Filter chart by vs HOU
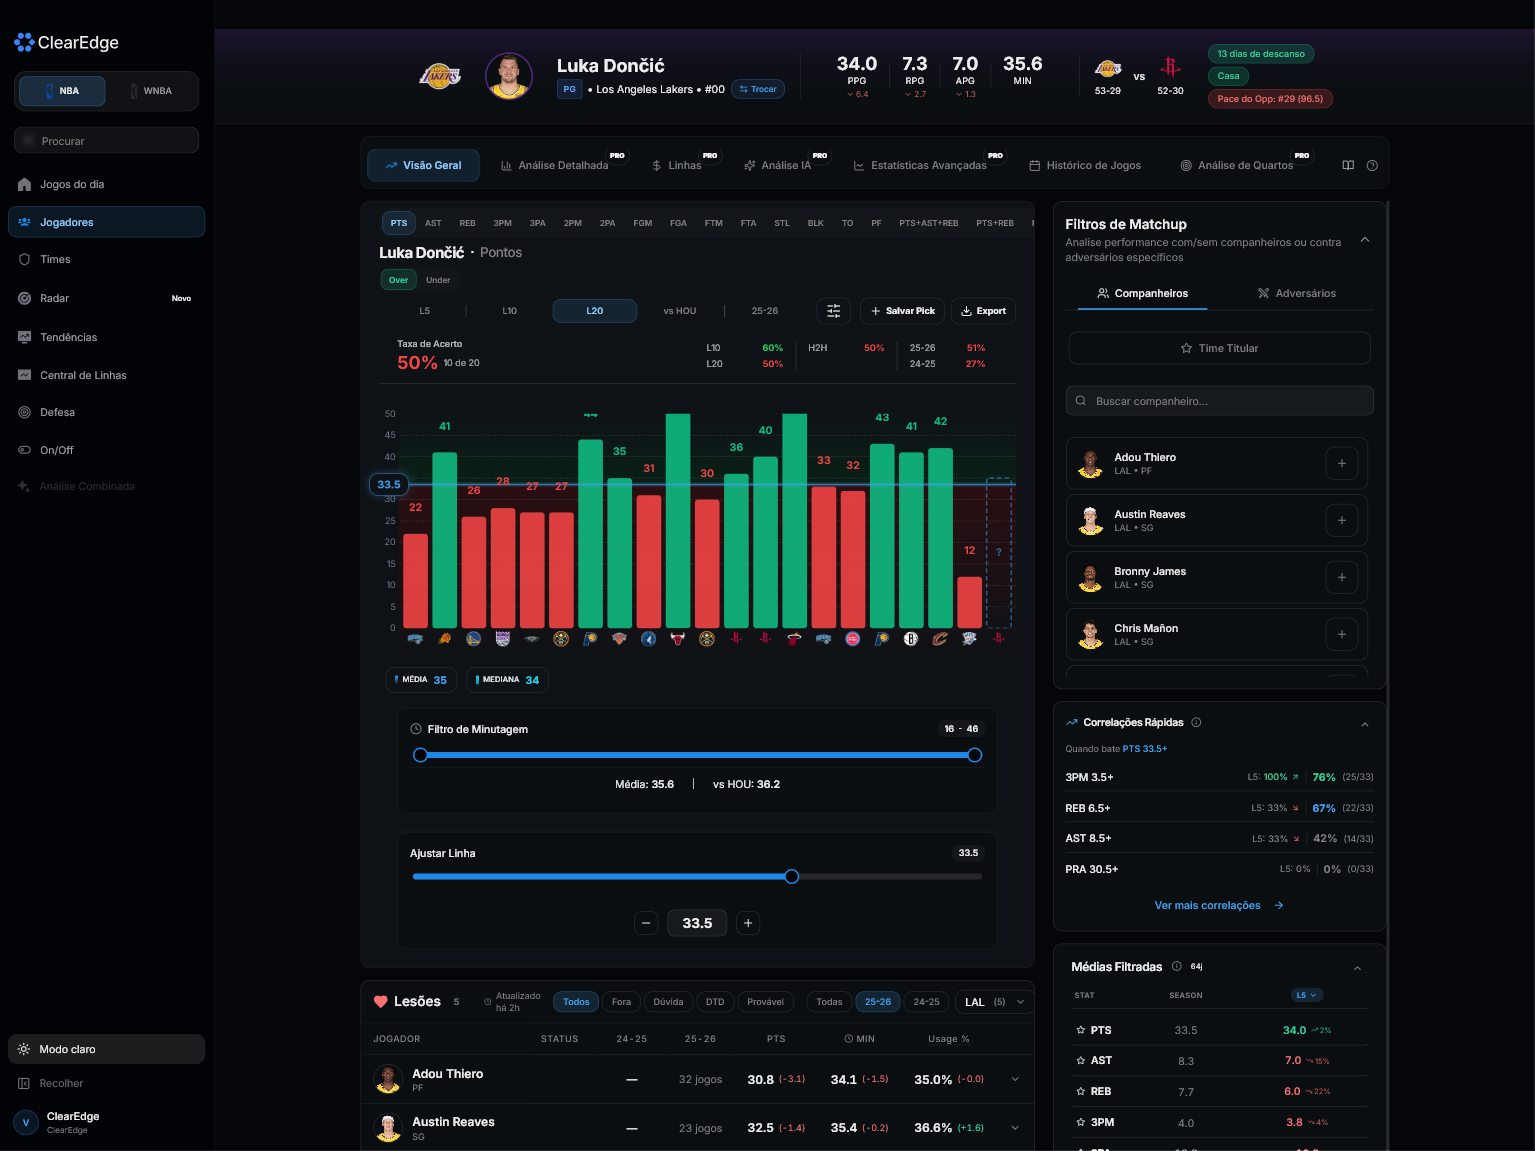Viewport: 1535px width, 1151px height. (679, 311)
